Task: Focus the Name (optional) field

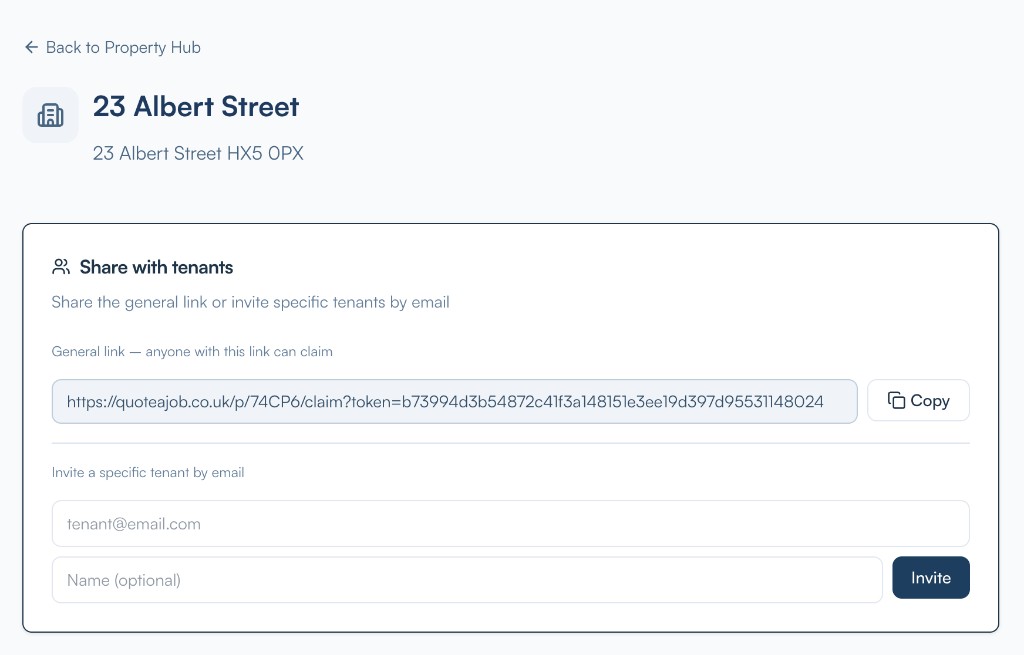Action: point(467,579)
